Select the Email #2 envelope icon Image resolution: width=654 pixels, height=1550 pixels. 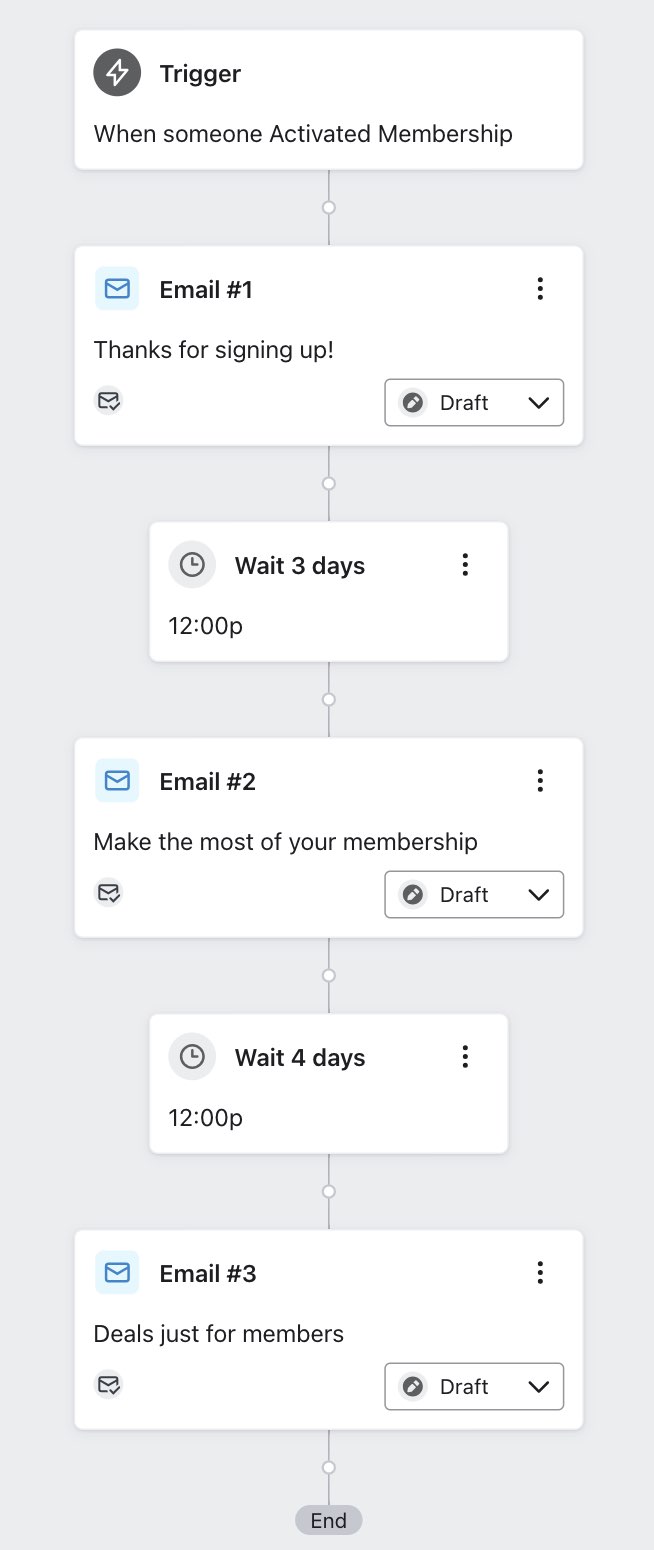(117, 780)
